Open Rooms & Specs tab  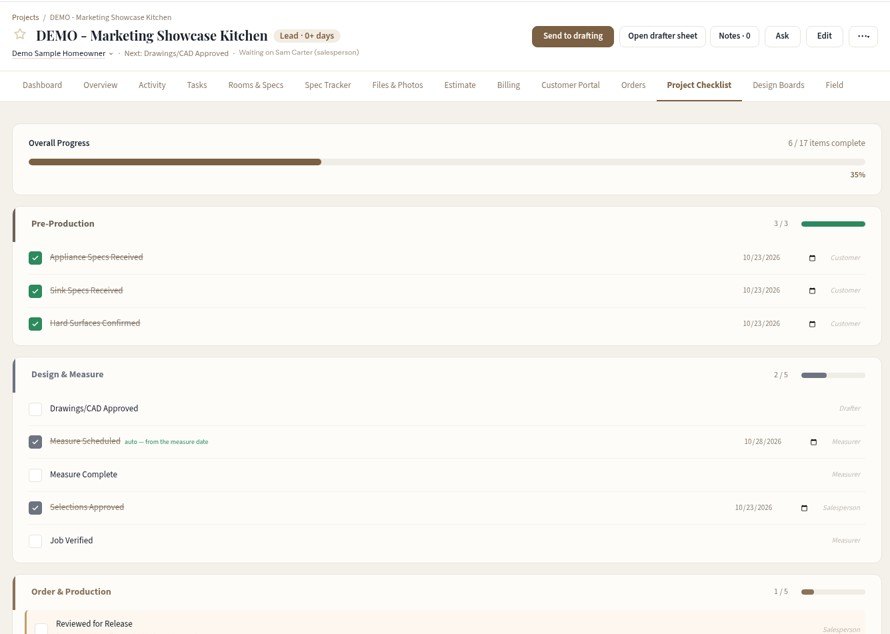coord(256,85)
